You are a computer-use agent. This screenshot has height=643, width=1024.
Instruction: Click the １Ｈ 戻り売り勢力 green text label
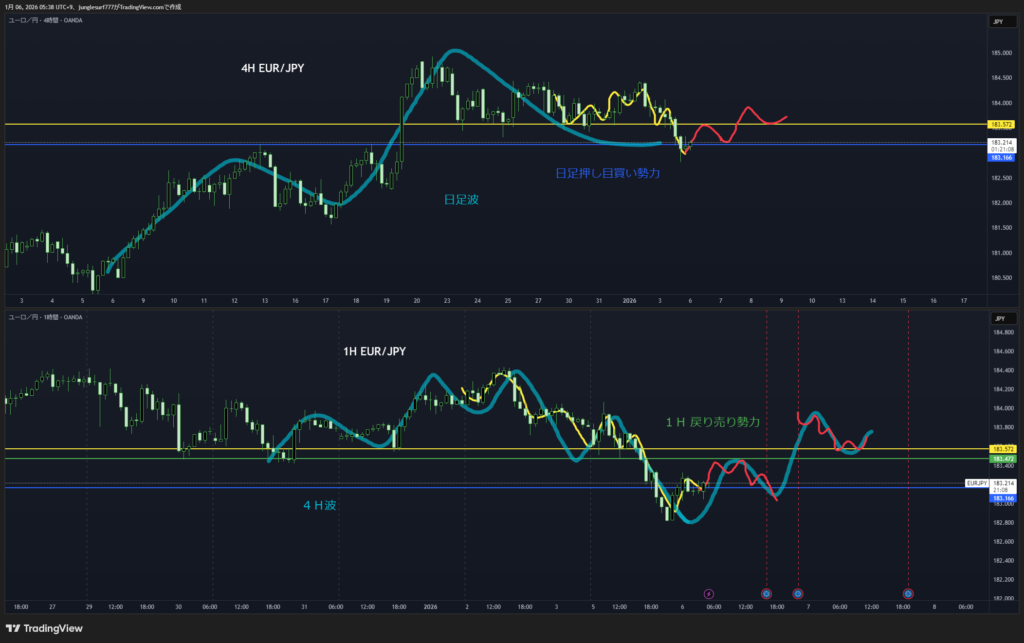click(x=712, y=422)
